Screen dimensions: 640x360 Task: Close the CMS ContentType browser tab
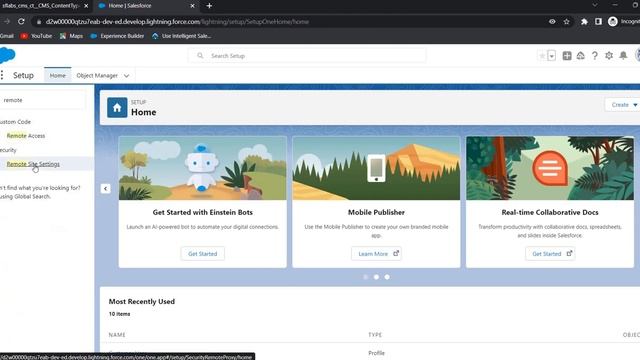click(x=86, y=6)
